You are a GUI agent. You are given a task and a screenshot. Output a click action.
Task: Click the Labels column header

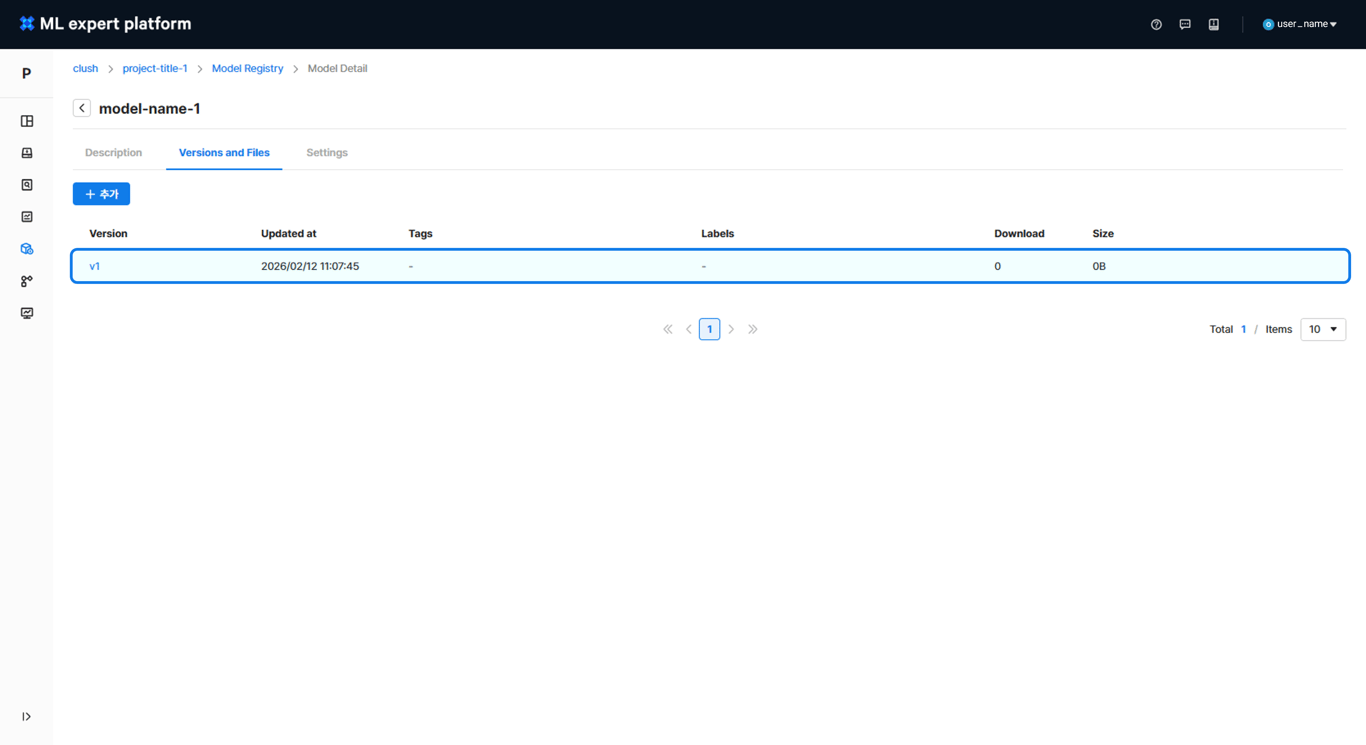click(718, 234)
